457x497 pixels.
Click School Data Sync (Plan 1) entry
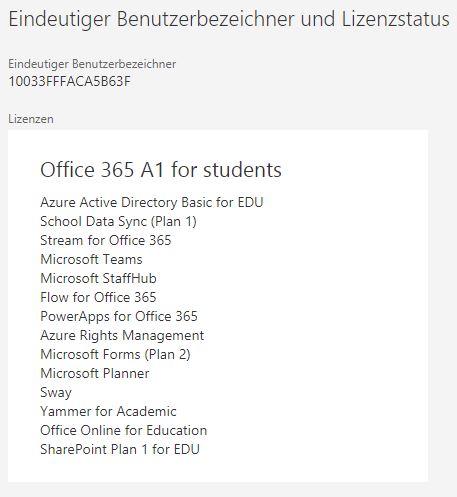[x=118, y=222]
